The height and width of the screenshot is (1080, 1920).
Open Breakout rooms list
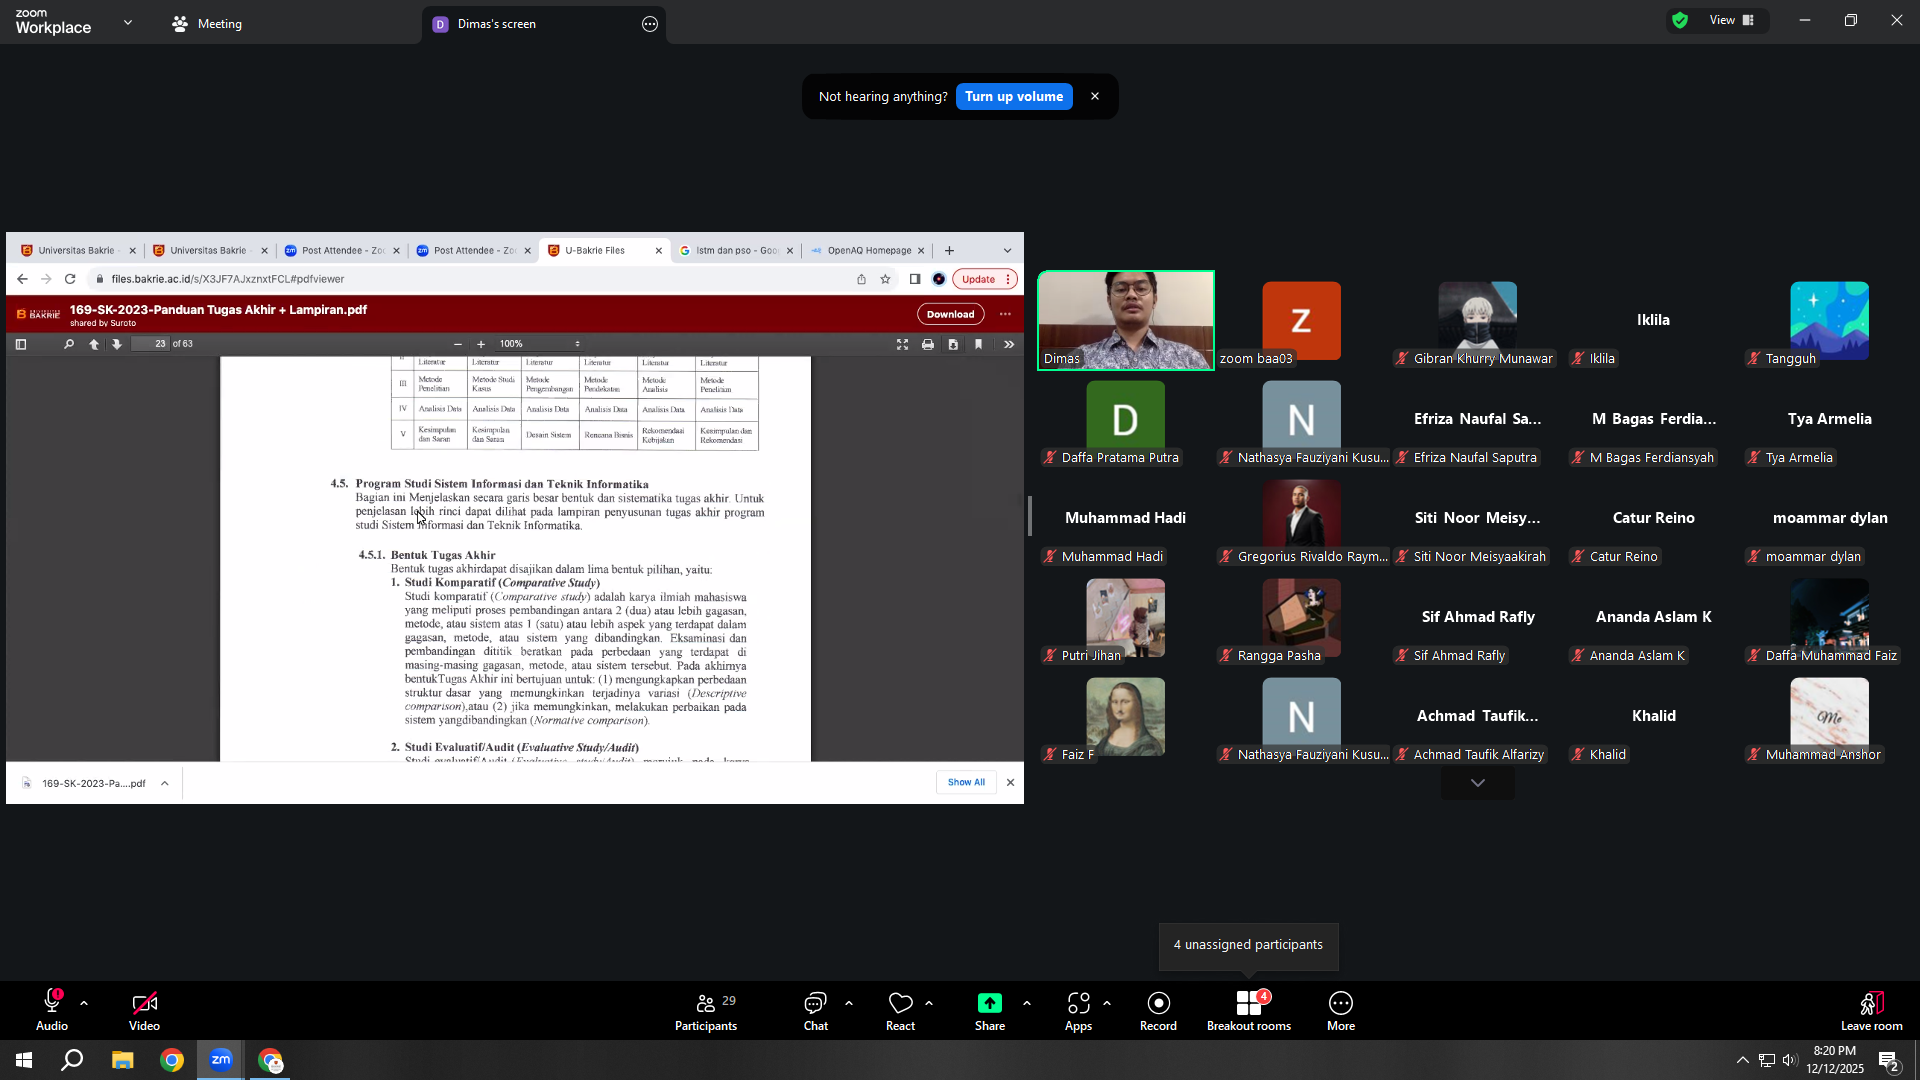coord(1249,1010)
